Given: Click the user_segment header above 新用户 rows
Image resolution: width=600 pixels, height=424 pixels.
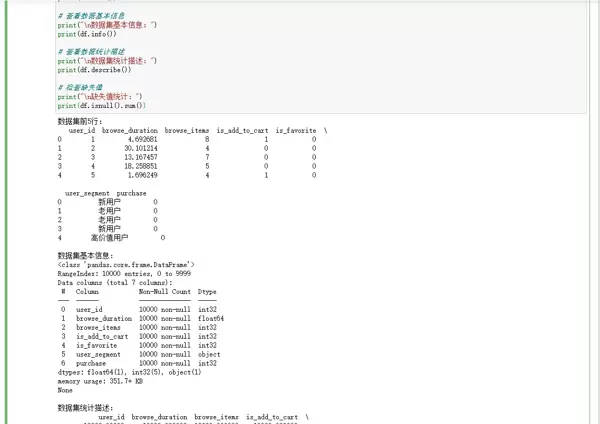Looking at the screenshot, I should pos(86,192).
